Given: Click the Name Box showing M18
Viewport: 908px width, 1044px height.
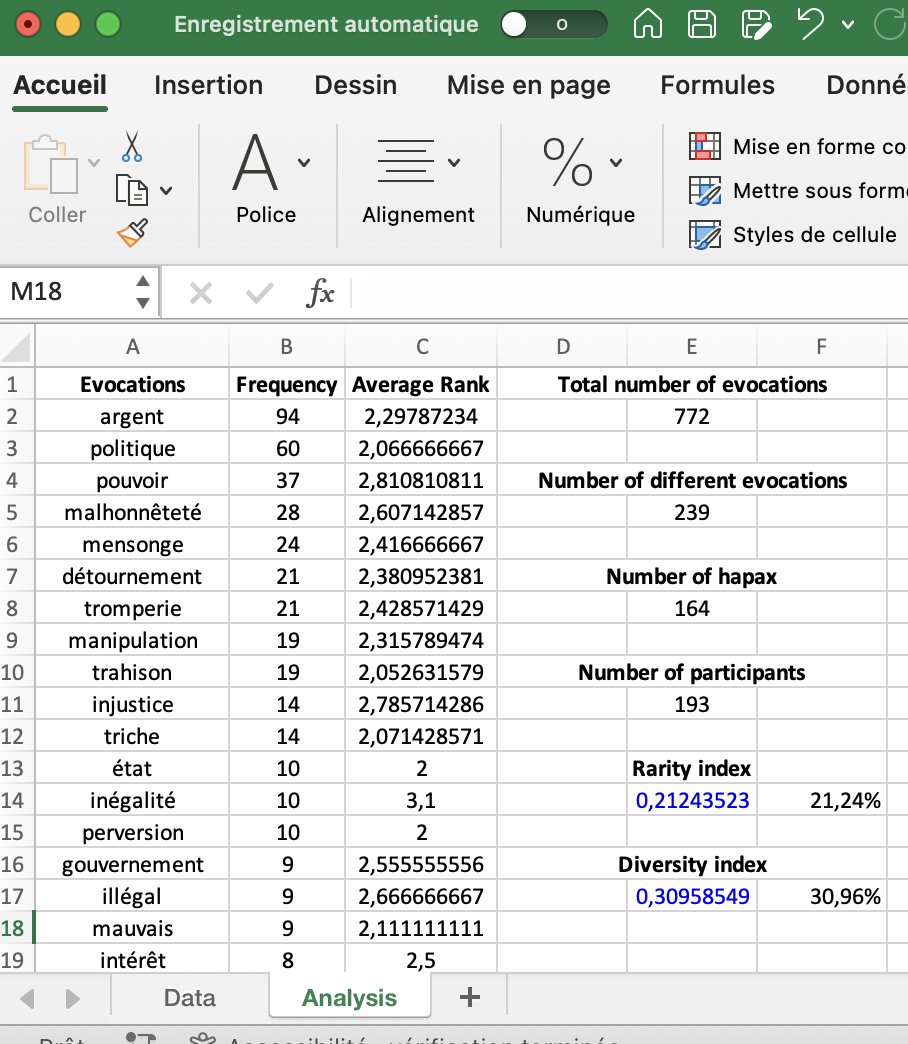Looking at the screenshot, I should (x=65, y=292).
